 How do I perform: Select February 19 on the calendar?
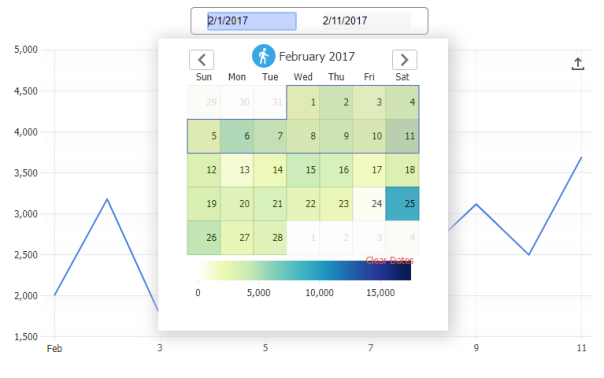204,204
